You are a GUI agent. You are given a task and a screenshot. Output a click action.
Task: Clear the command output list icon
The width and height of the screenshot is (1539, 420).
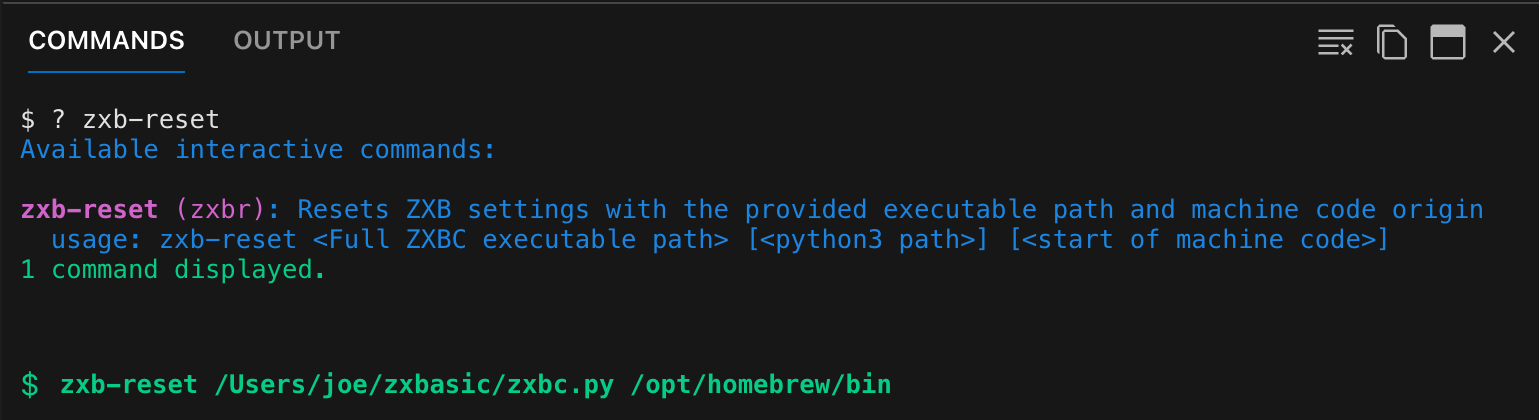pyautogui.click(x=1335, y=42)
